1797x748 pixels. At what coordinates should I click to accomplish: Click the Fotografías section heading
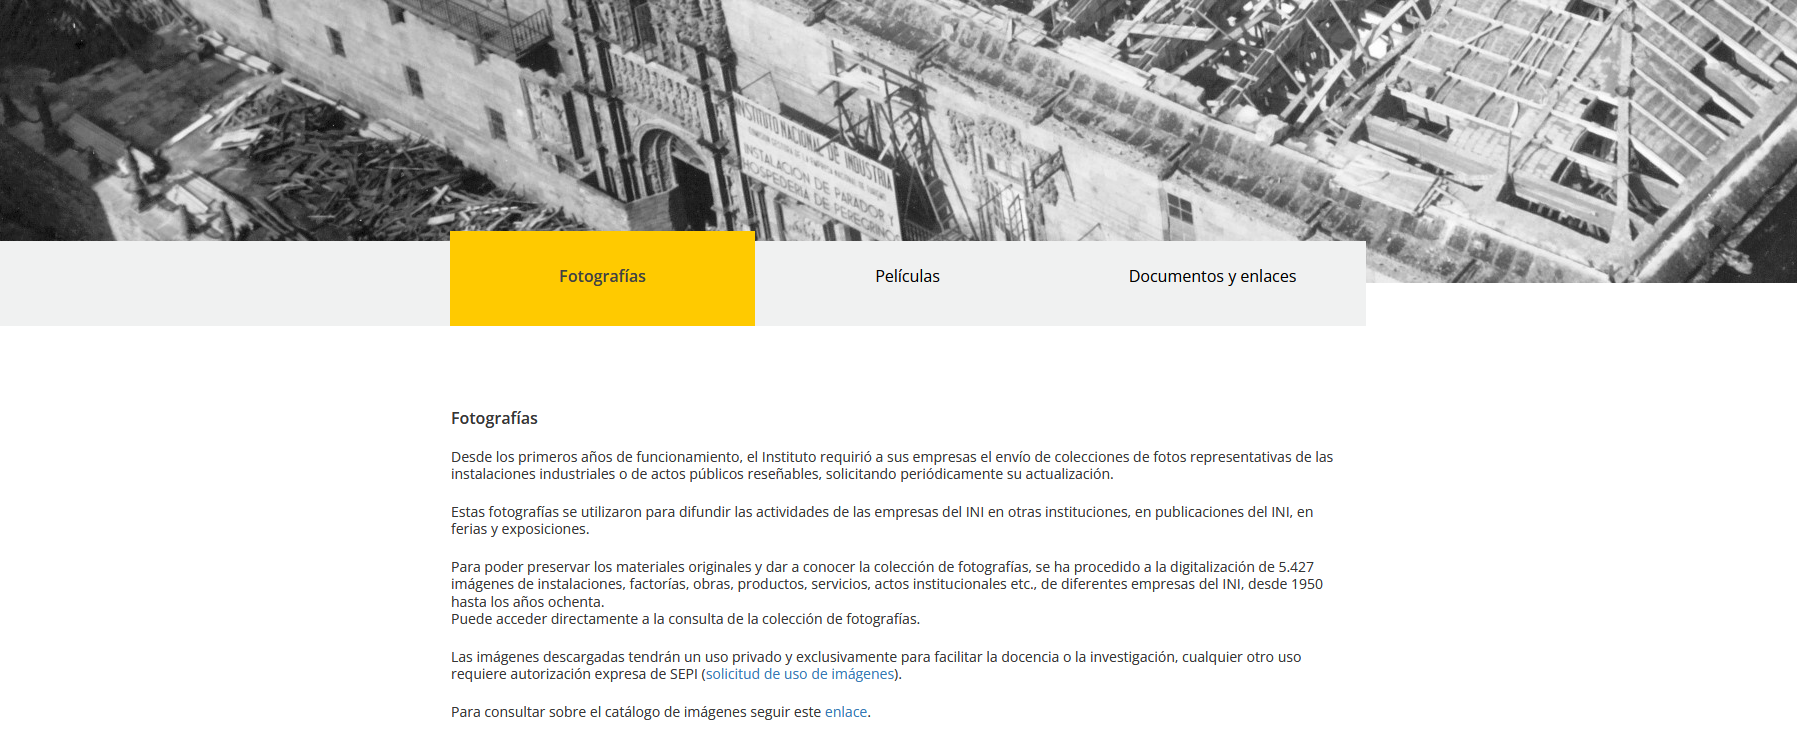pos(494,419)
